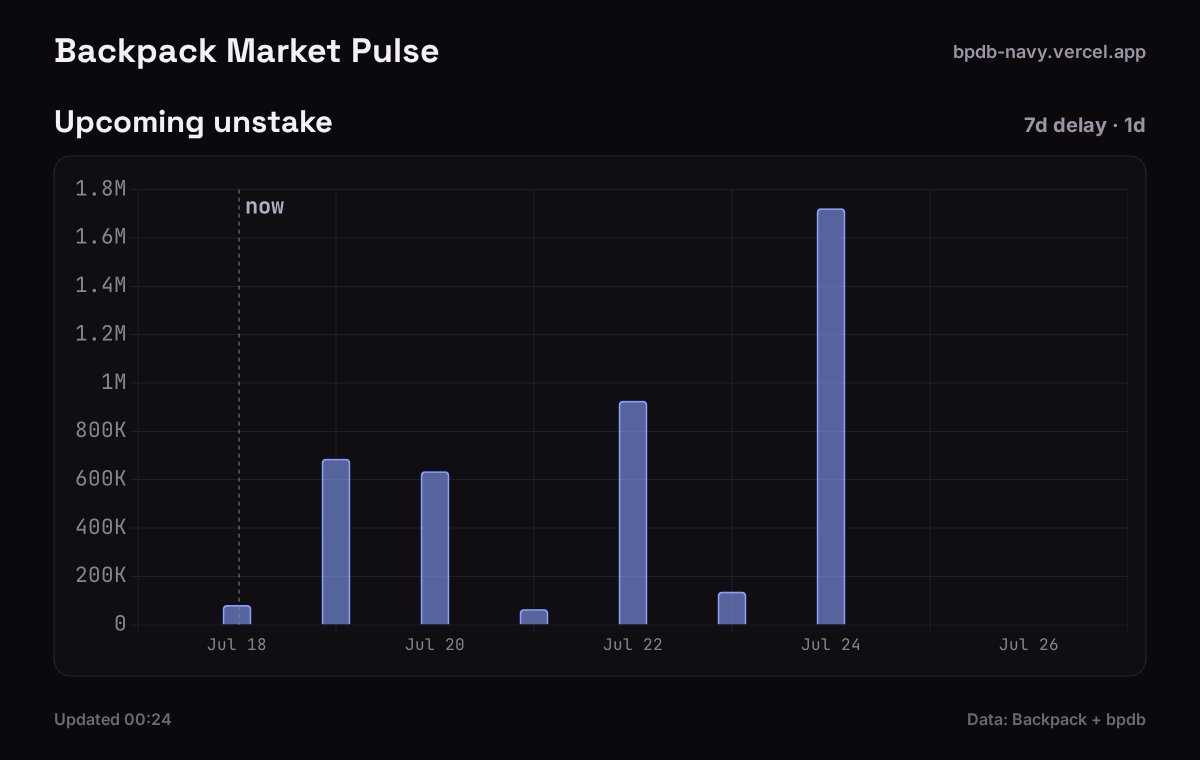Click the 600K y-axis label

pos(101,479)
